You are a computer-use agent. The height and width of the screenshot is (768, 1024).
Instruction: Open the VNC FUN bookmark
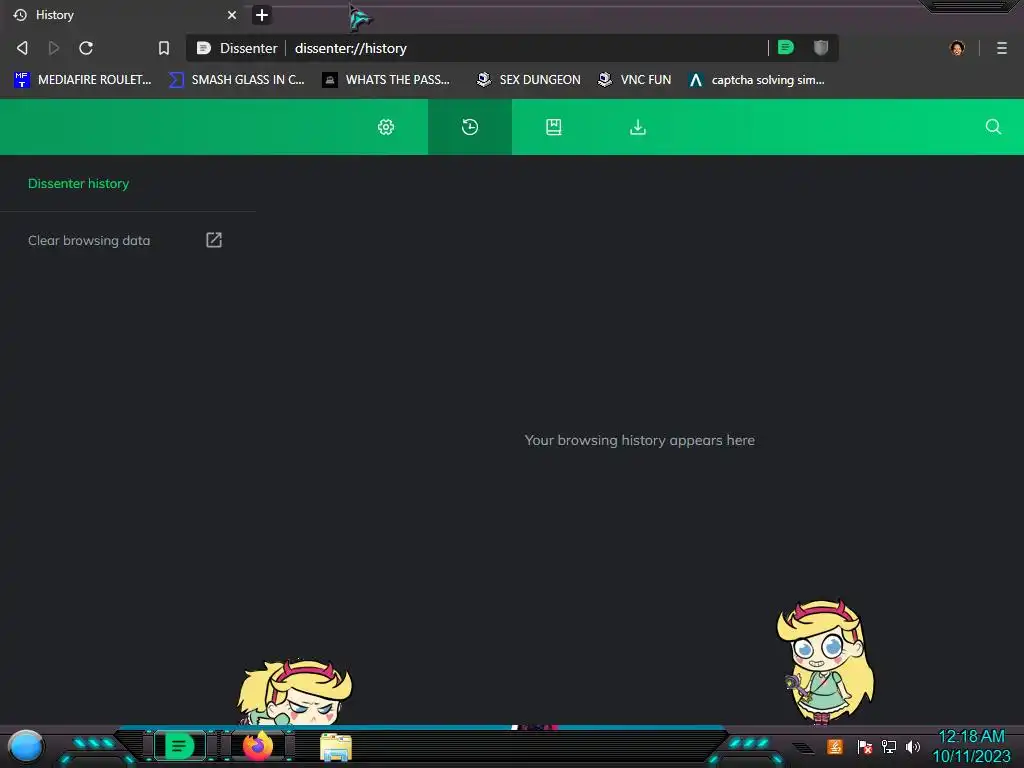pyautogui.click(x=635, y=80)
